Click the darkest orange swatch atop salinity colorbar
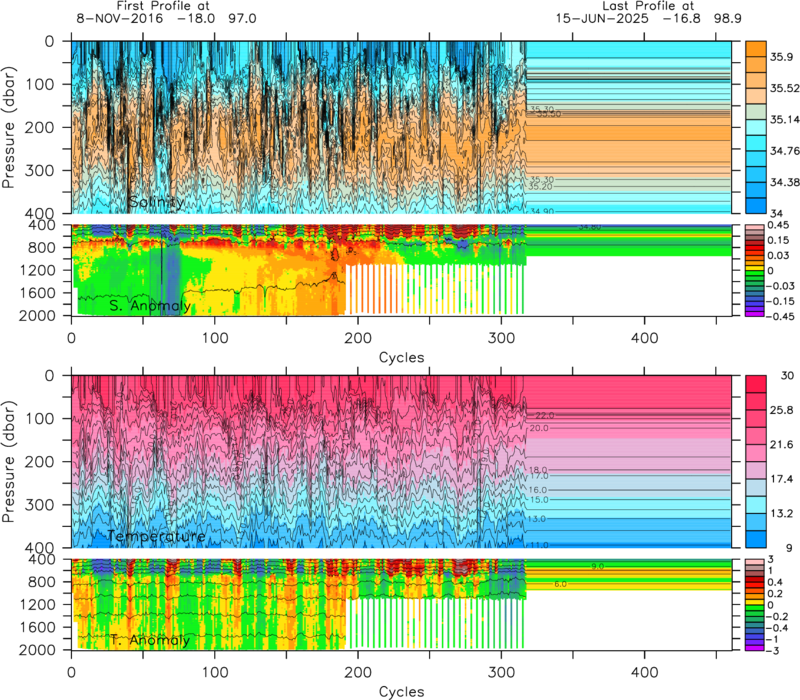 click(756, 48)
